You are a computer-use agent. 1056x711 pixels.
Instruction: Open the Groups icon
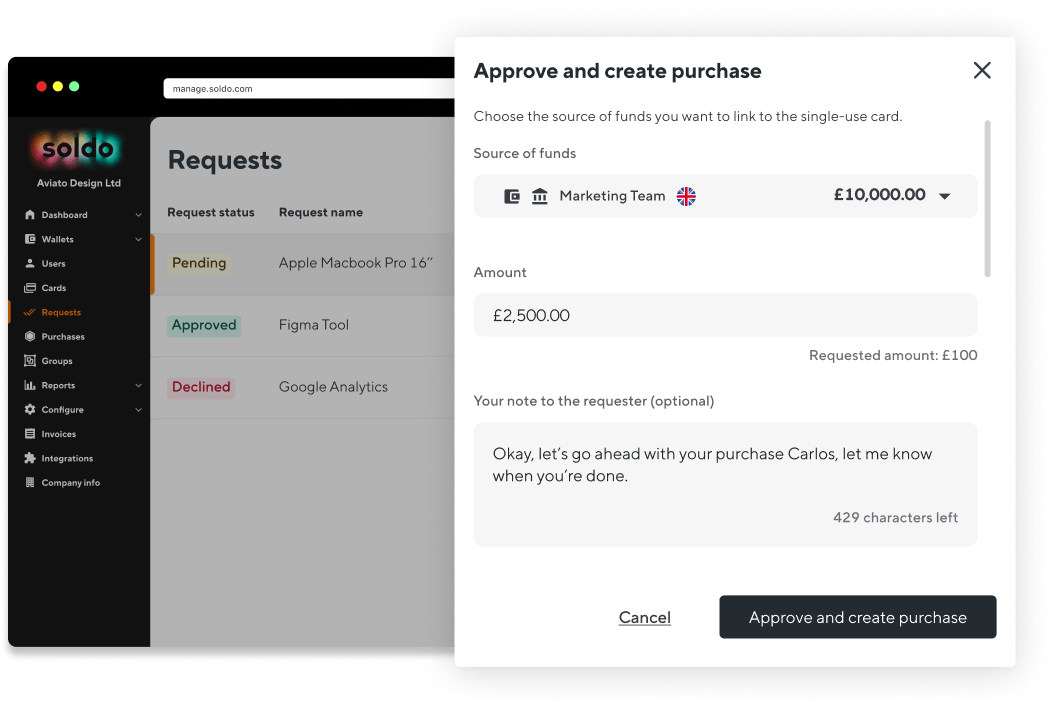30,360
